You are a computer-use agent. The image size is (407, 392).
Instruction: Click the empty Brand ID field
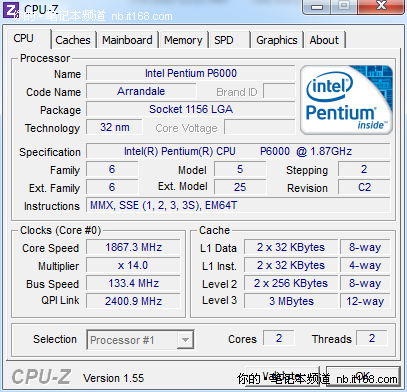pyautogui.click(x=279, y=91)
